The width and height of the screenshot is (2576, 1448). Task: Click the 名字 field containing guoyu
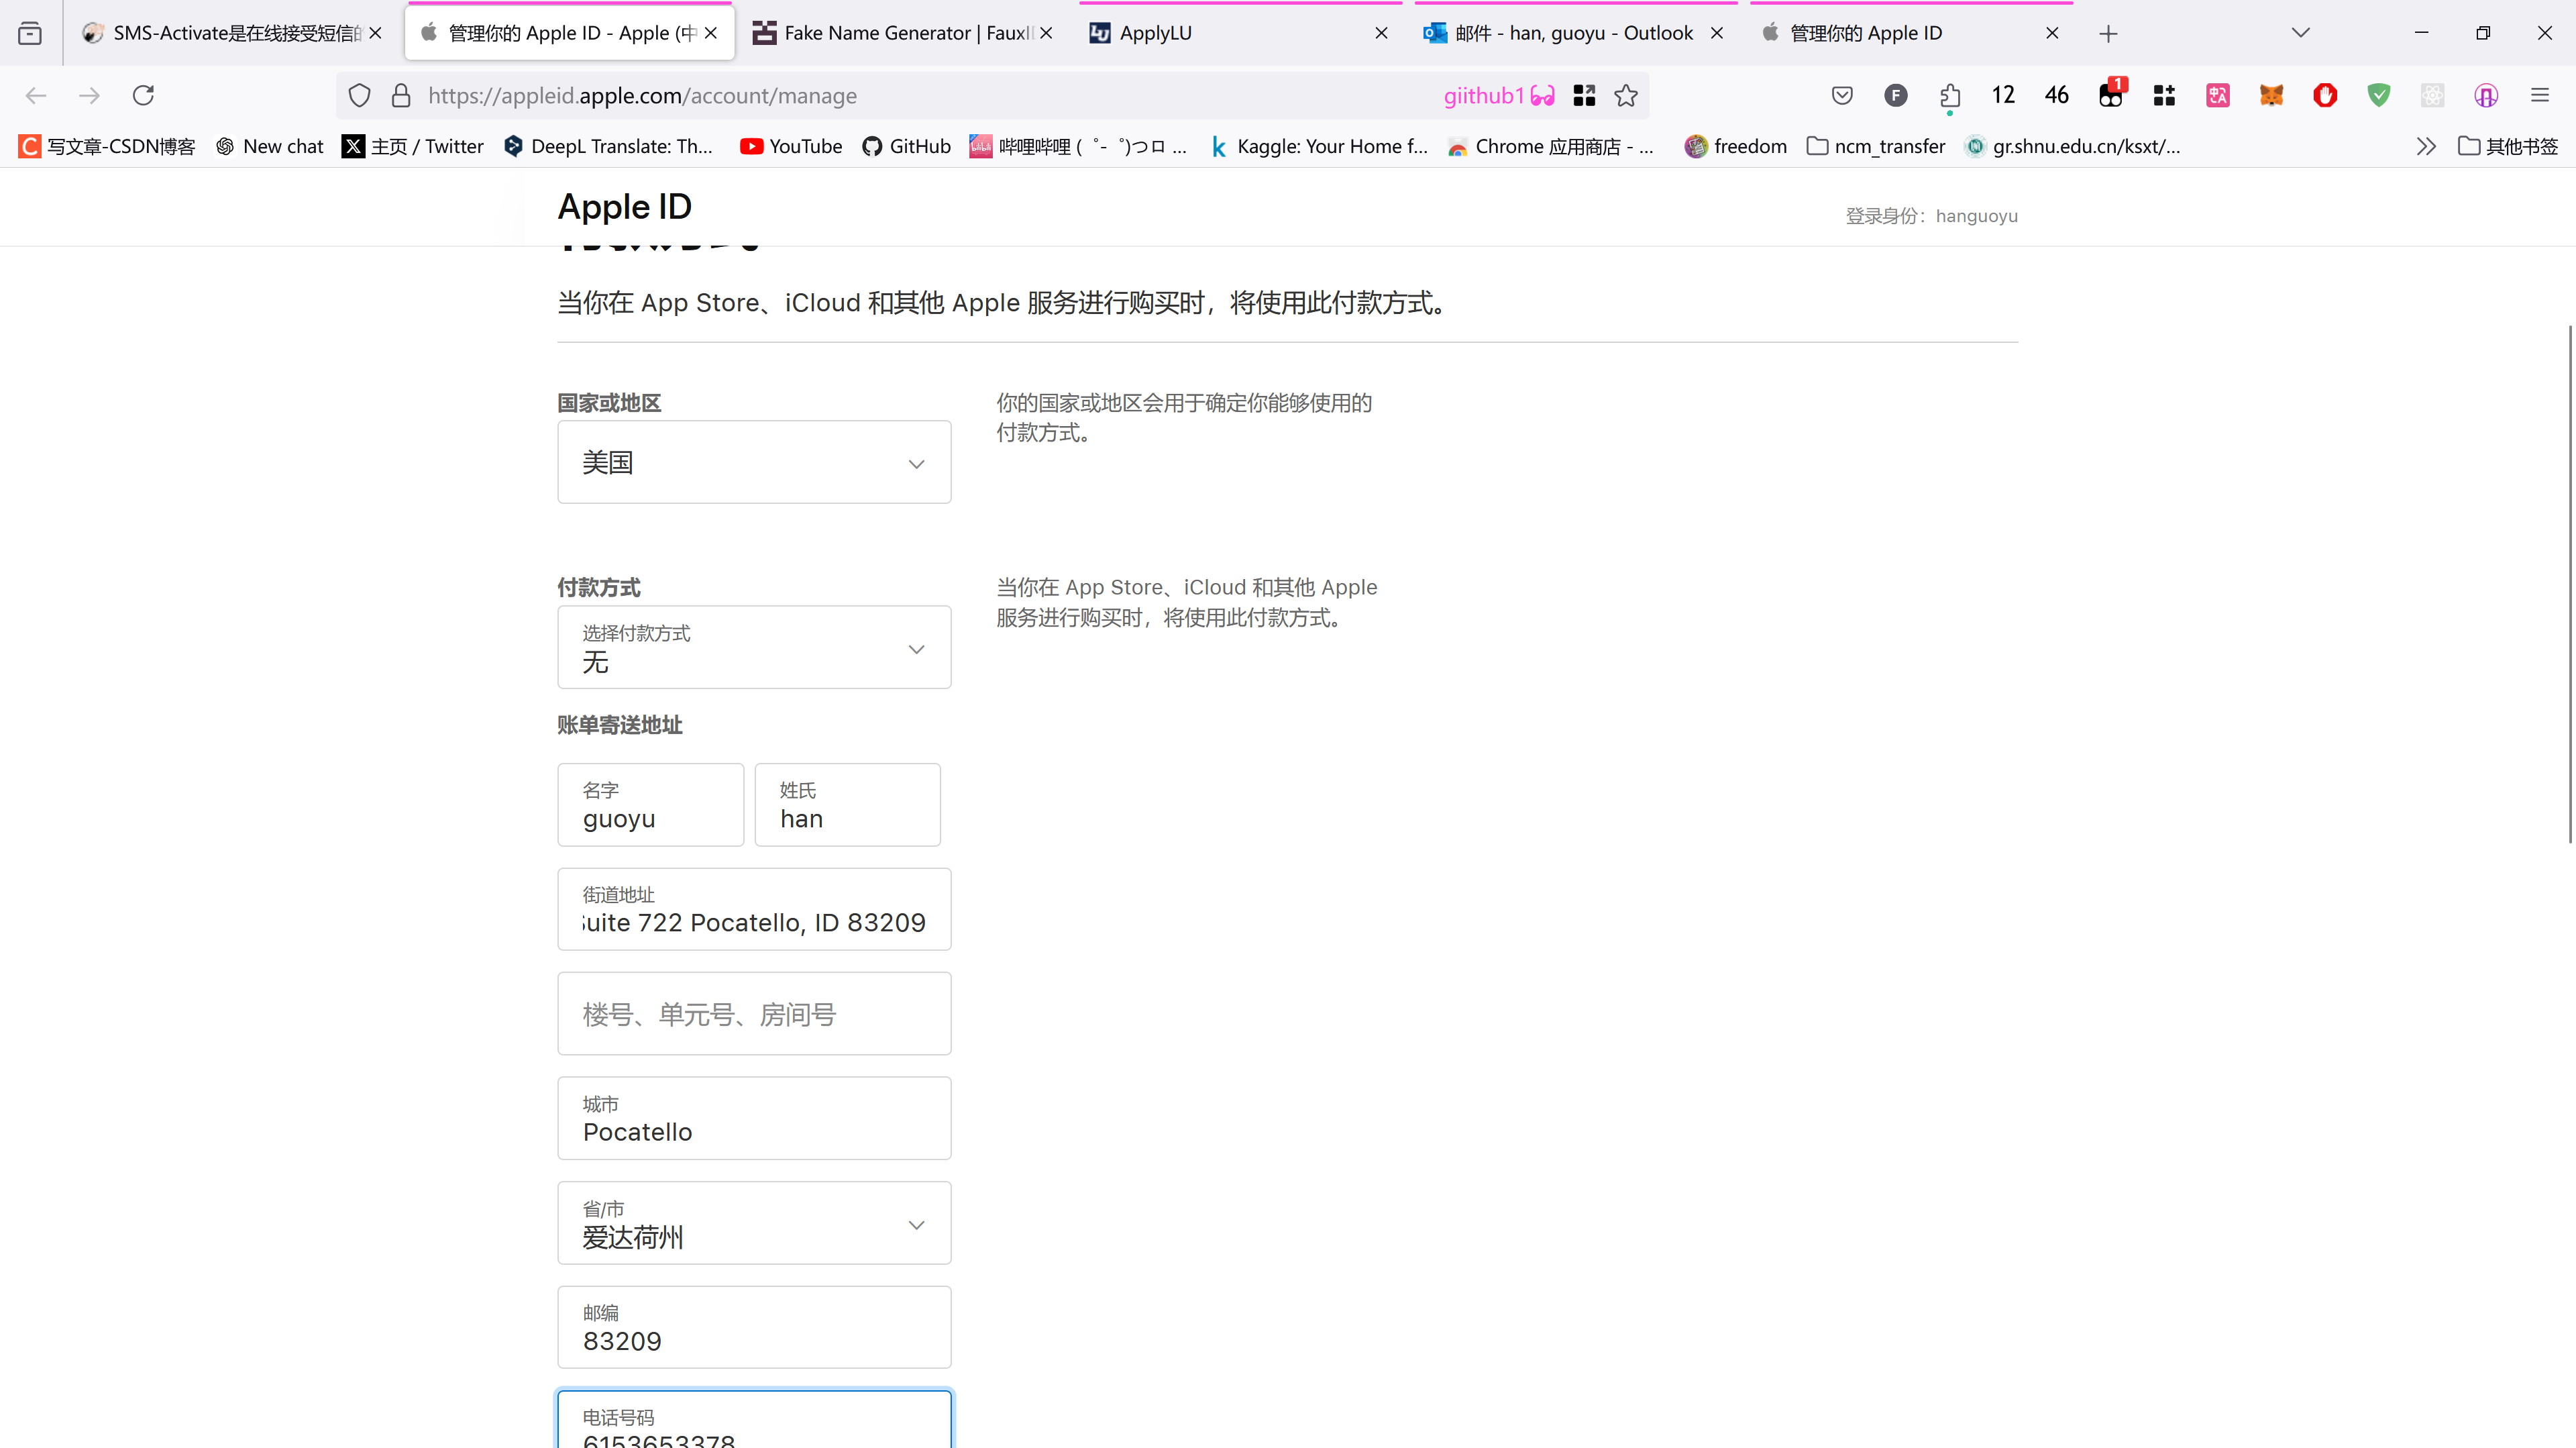click(x=650, y=805)
